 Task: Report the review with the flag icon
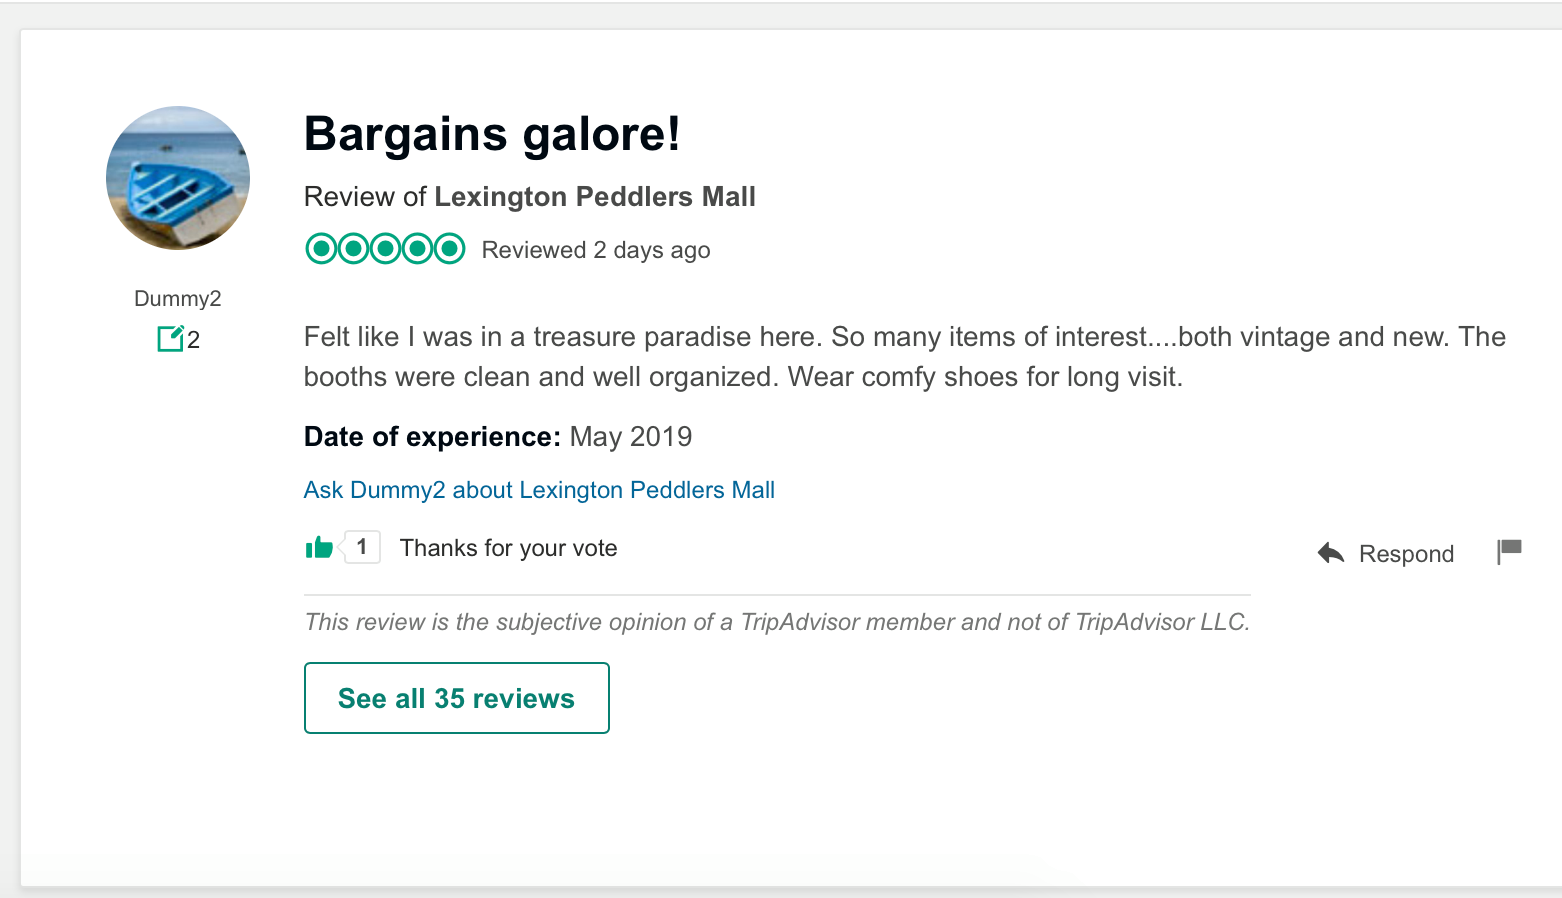click(1509, 551)
